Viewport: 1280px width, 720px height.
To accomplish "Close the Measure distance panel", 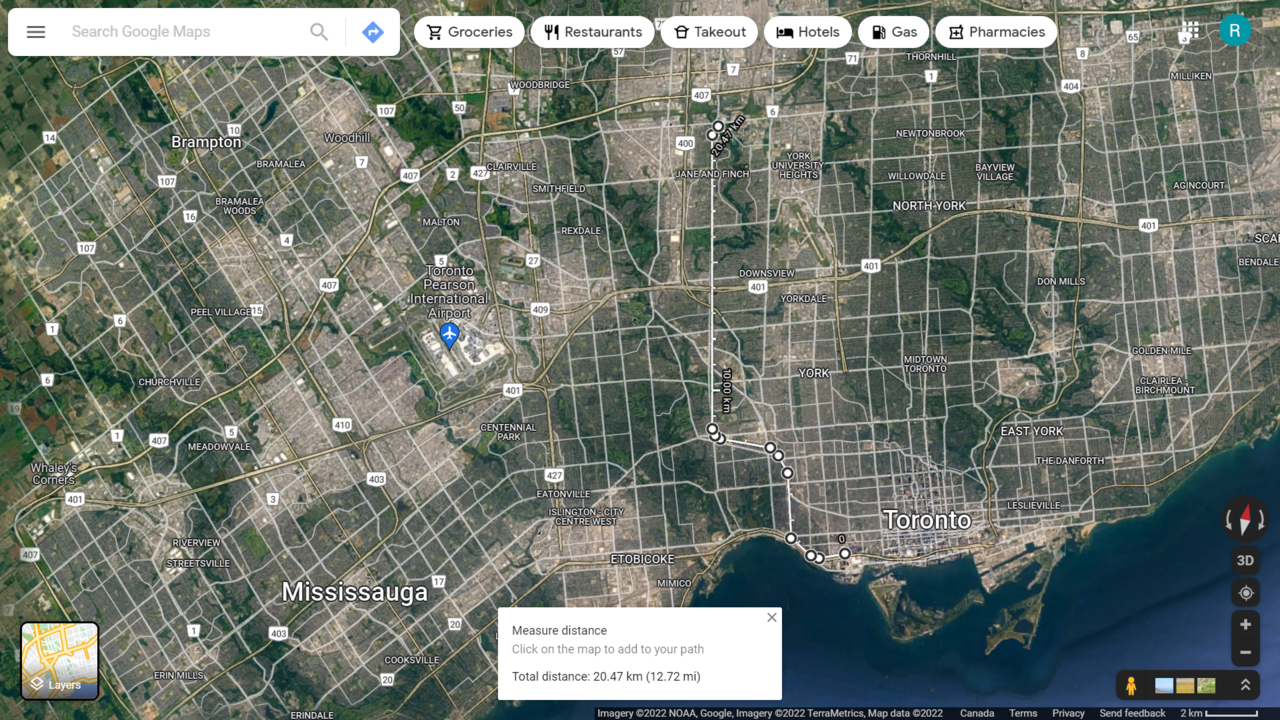I will (x=771, y=618).
